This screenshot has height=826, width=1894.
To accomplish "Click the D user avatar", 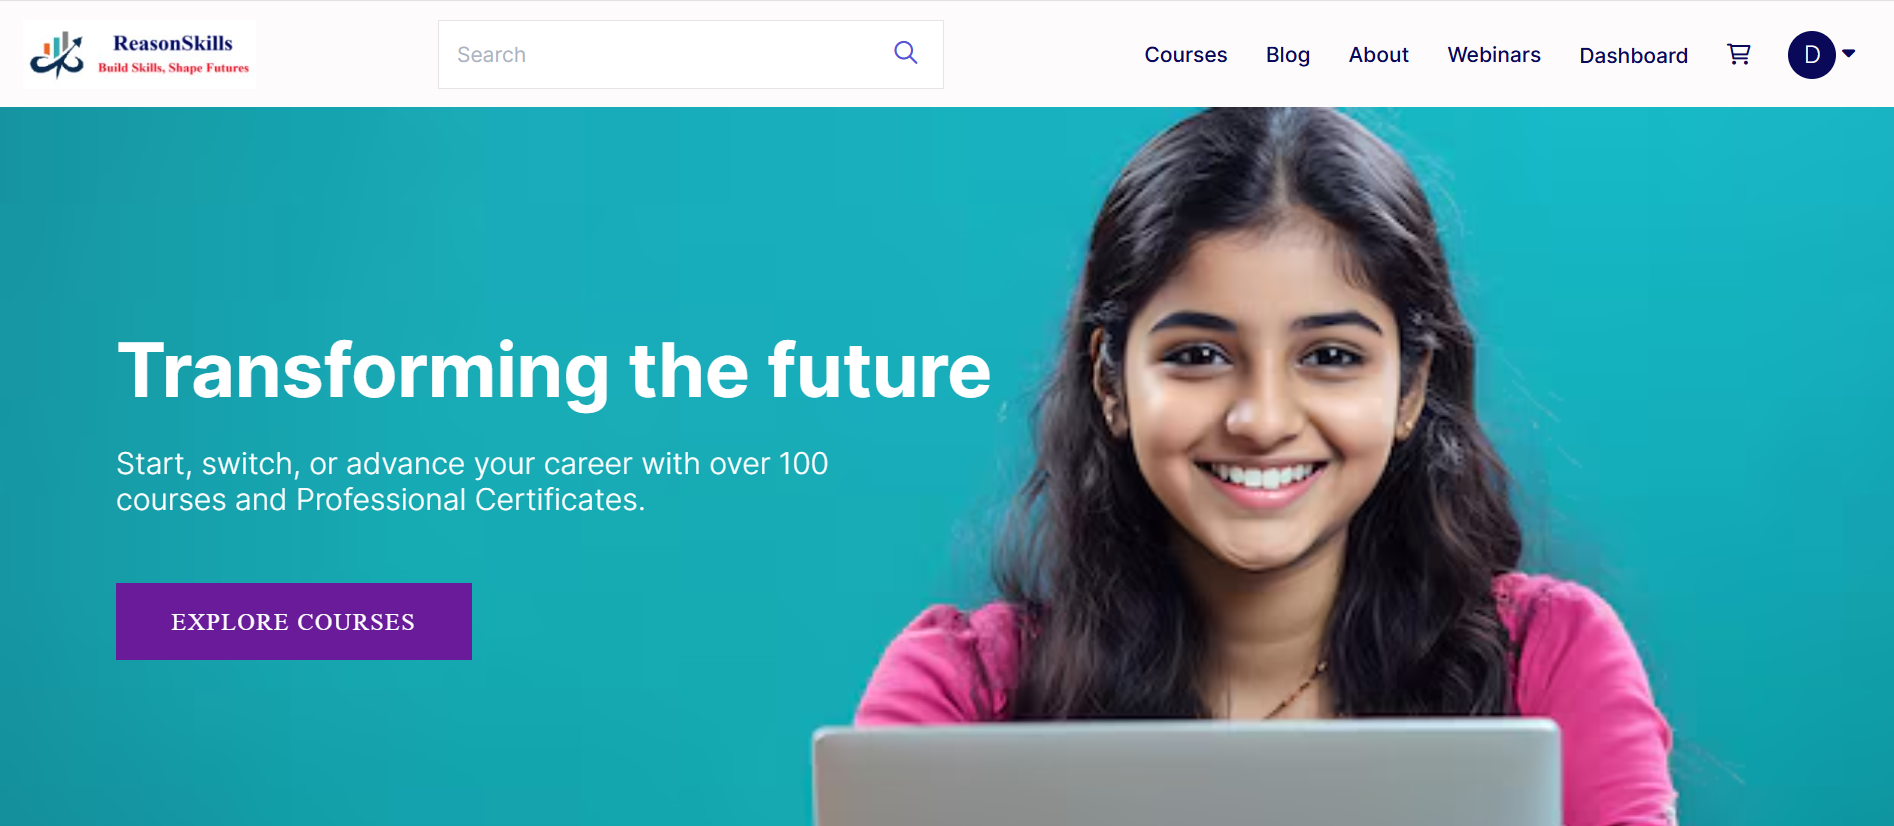I will click(x=1812, y=55).
